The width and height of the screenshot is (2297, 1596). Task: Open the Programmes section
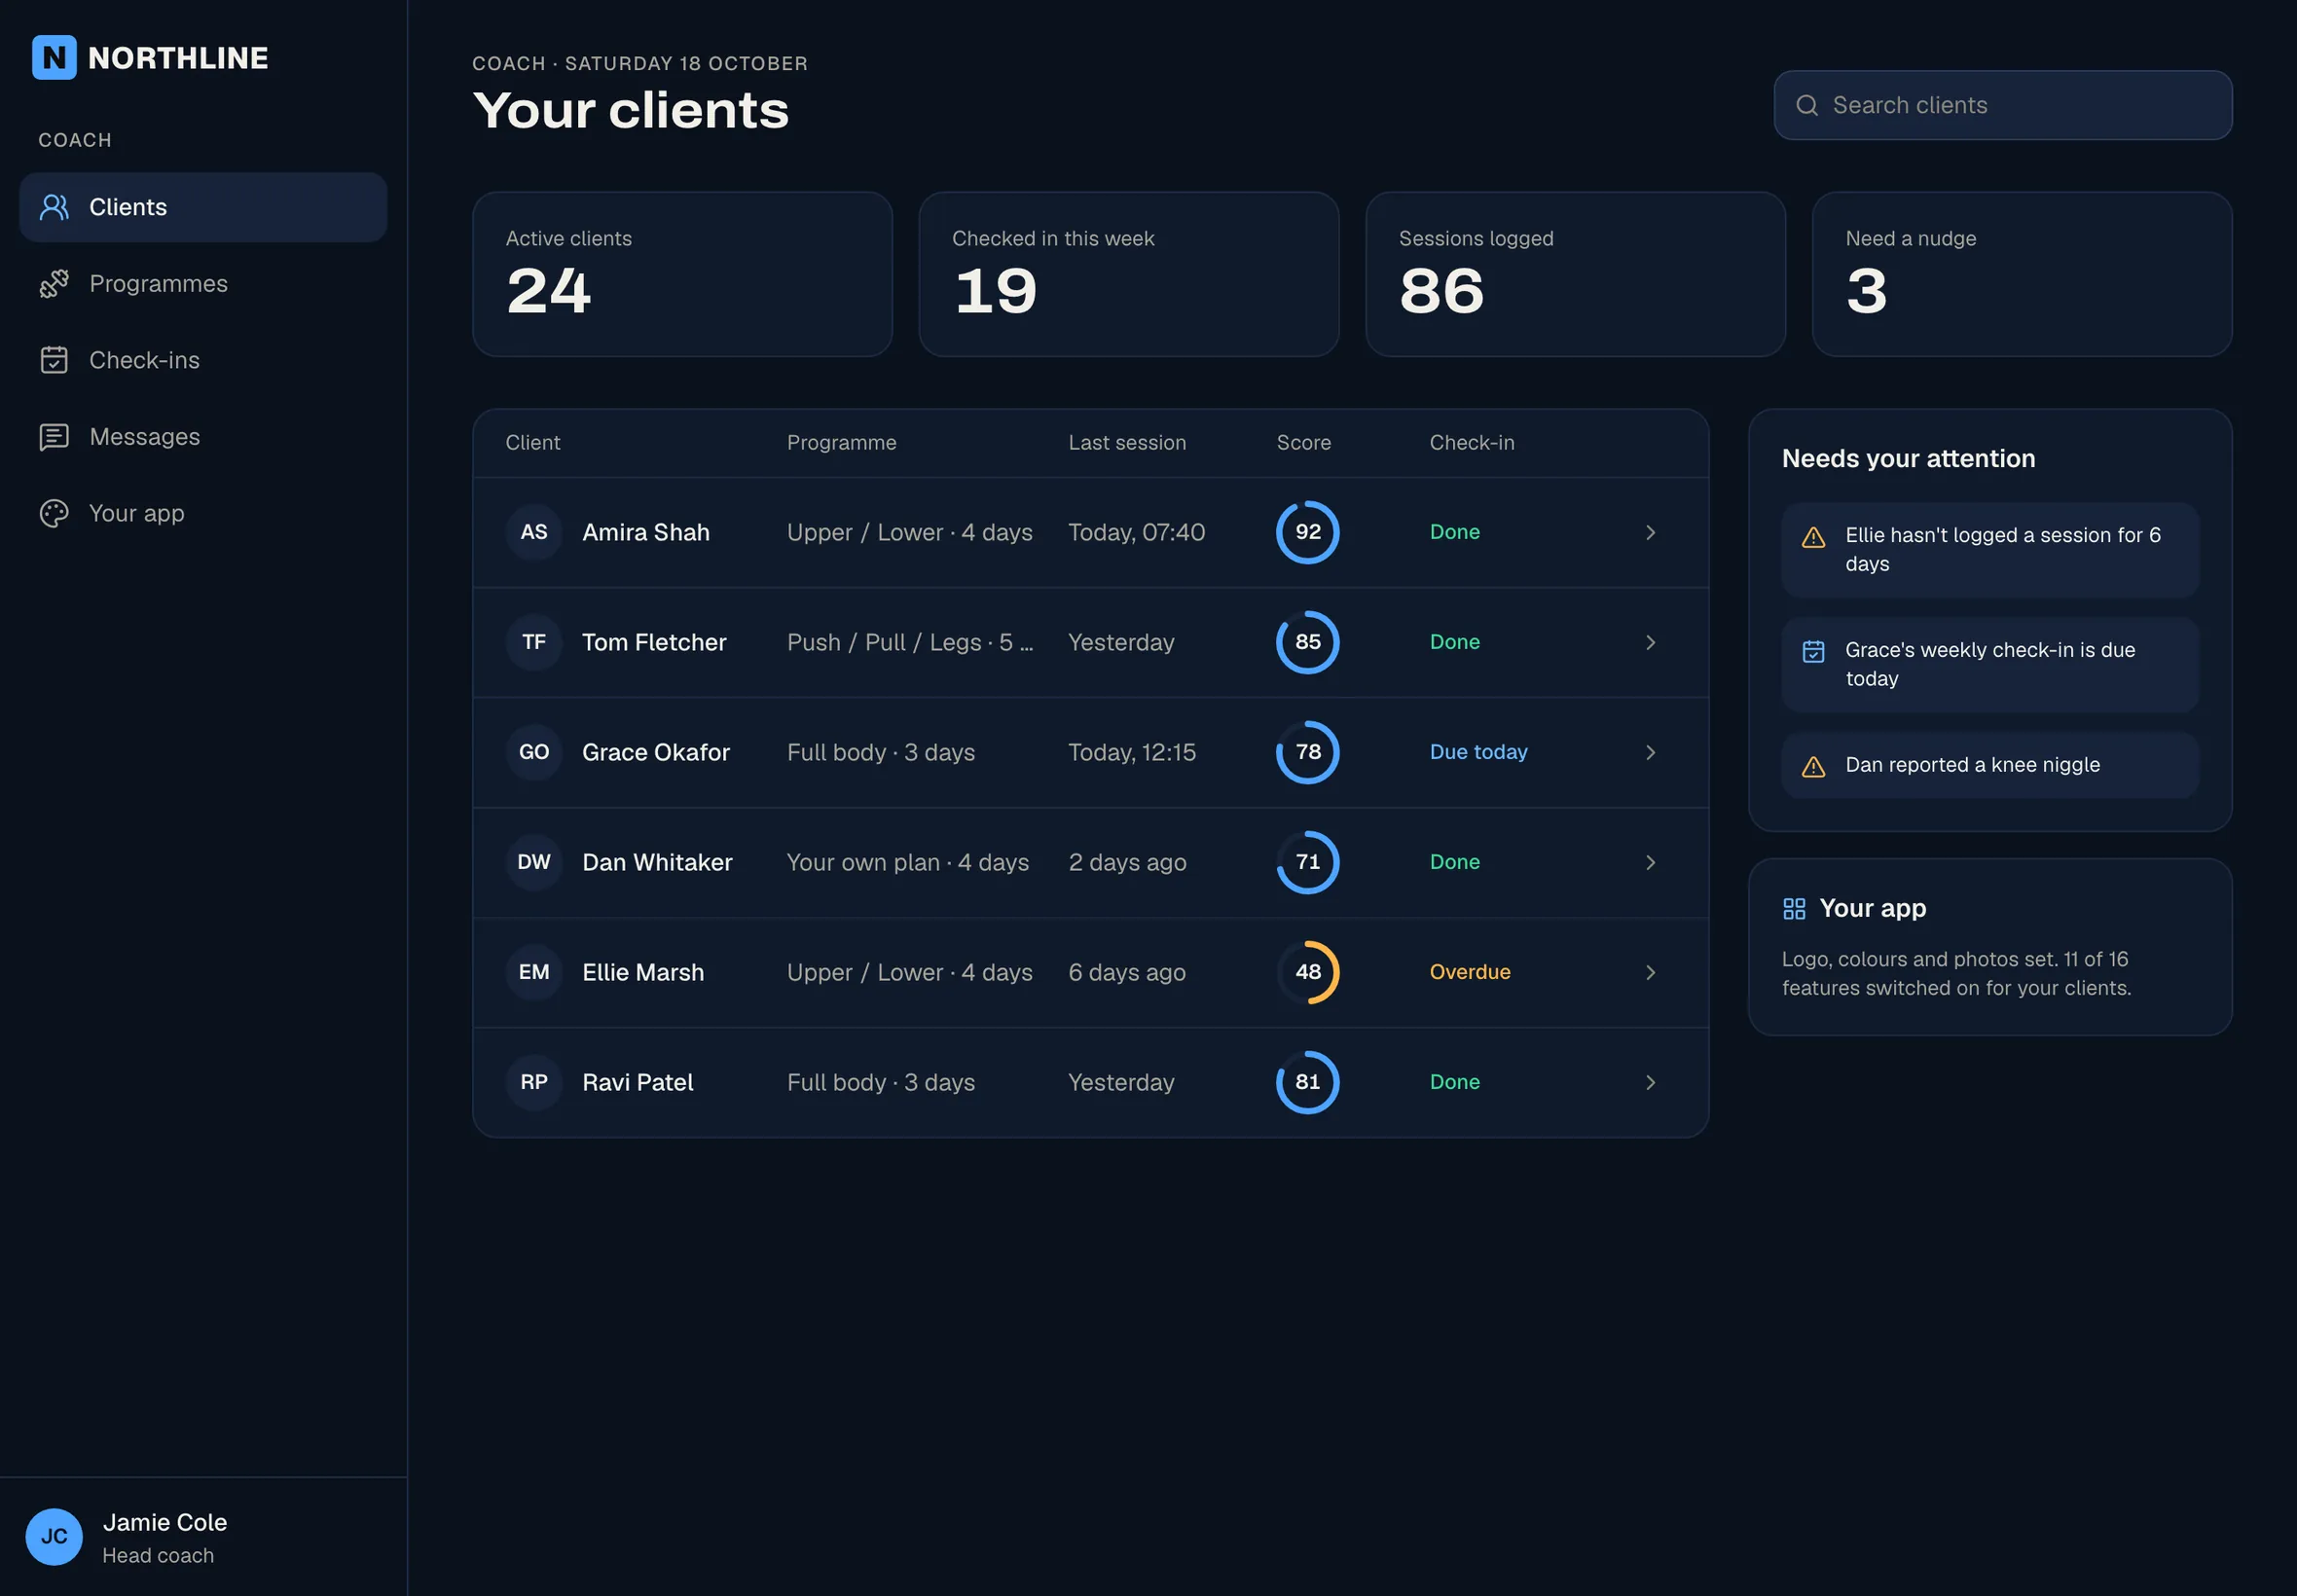(203, 284)
